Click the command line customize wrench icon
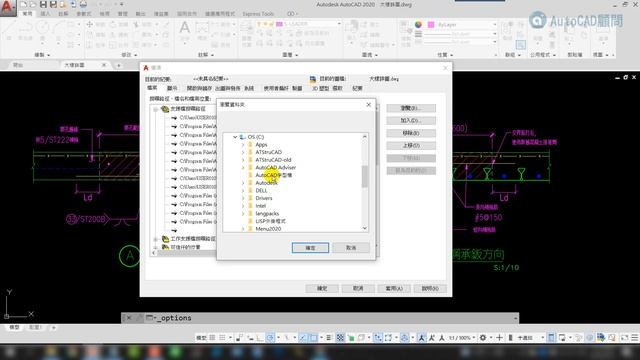640x360 pixels. tap(139, 318)
